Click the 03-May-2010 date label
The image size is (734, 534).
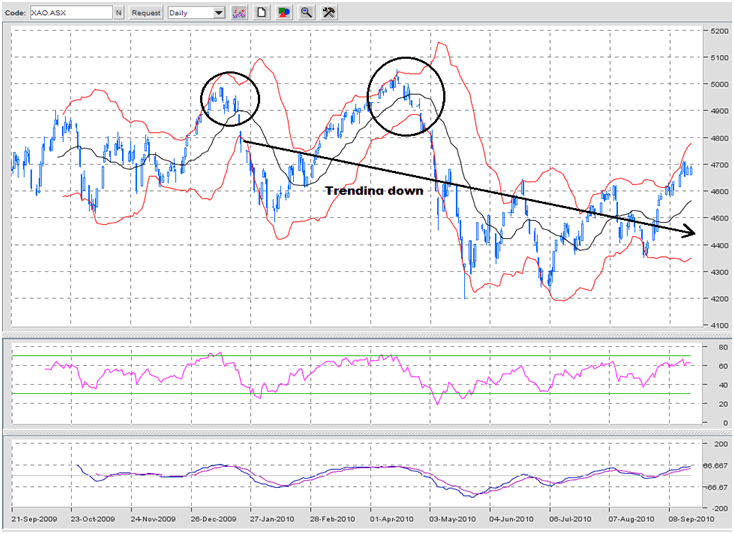tap(452, 519)
